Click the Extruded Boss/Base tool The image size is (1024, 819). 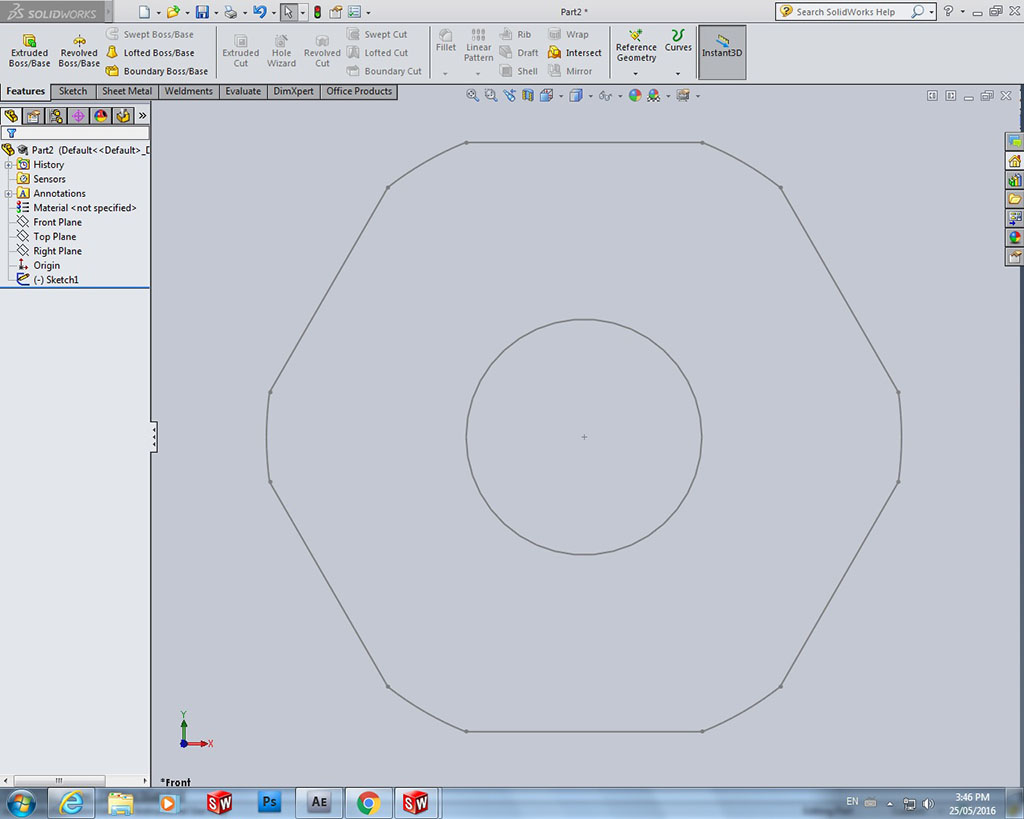[29, 51]
